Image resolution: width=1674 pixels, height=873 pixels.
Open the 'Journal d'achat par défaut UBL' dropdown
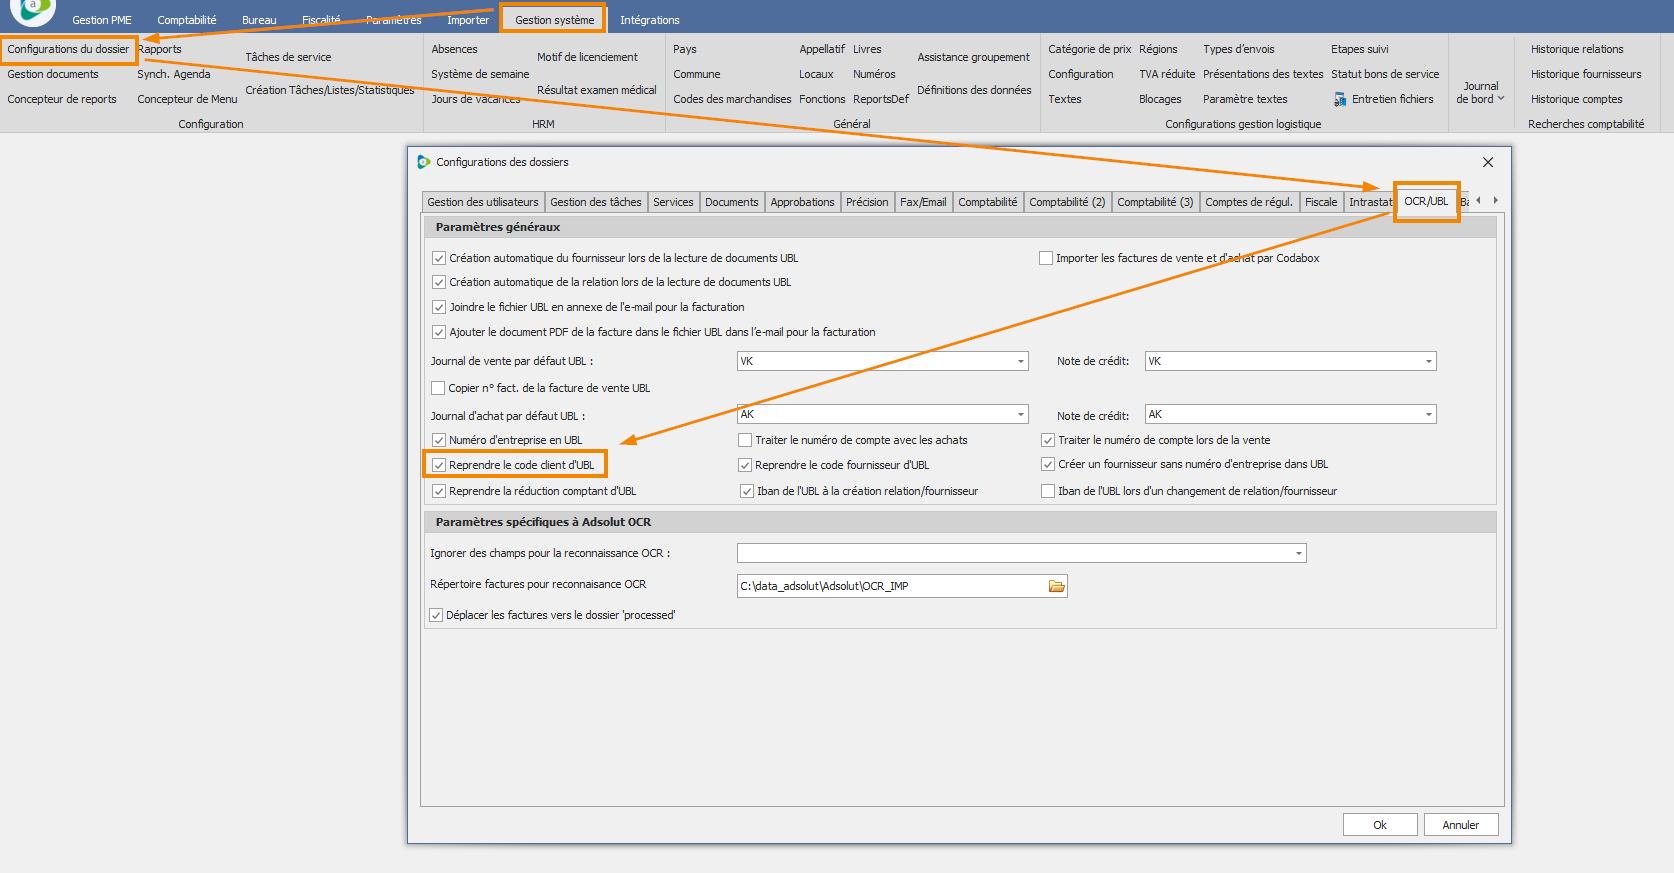1021,414
